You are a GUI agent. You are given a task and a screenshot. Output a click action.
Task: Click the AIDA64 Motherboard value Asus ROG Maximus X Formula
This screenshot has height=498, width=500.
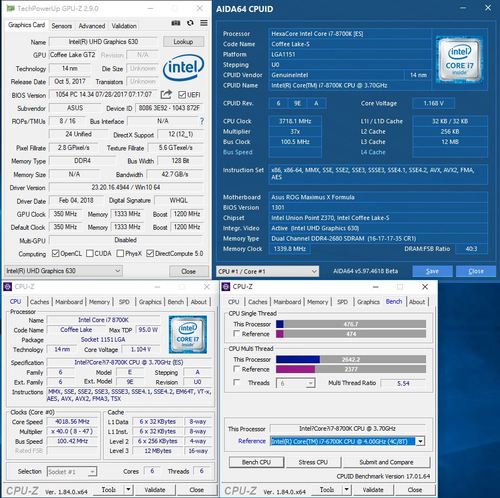pyautogui.click(x=378, y=197)
